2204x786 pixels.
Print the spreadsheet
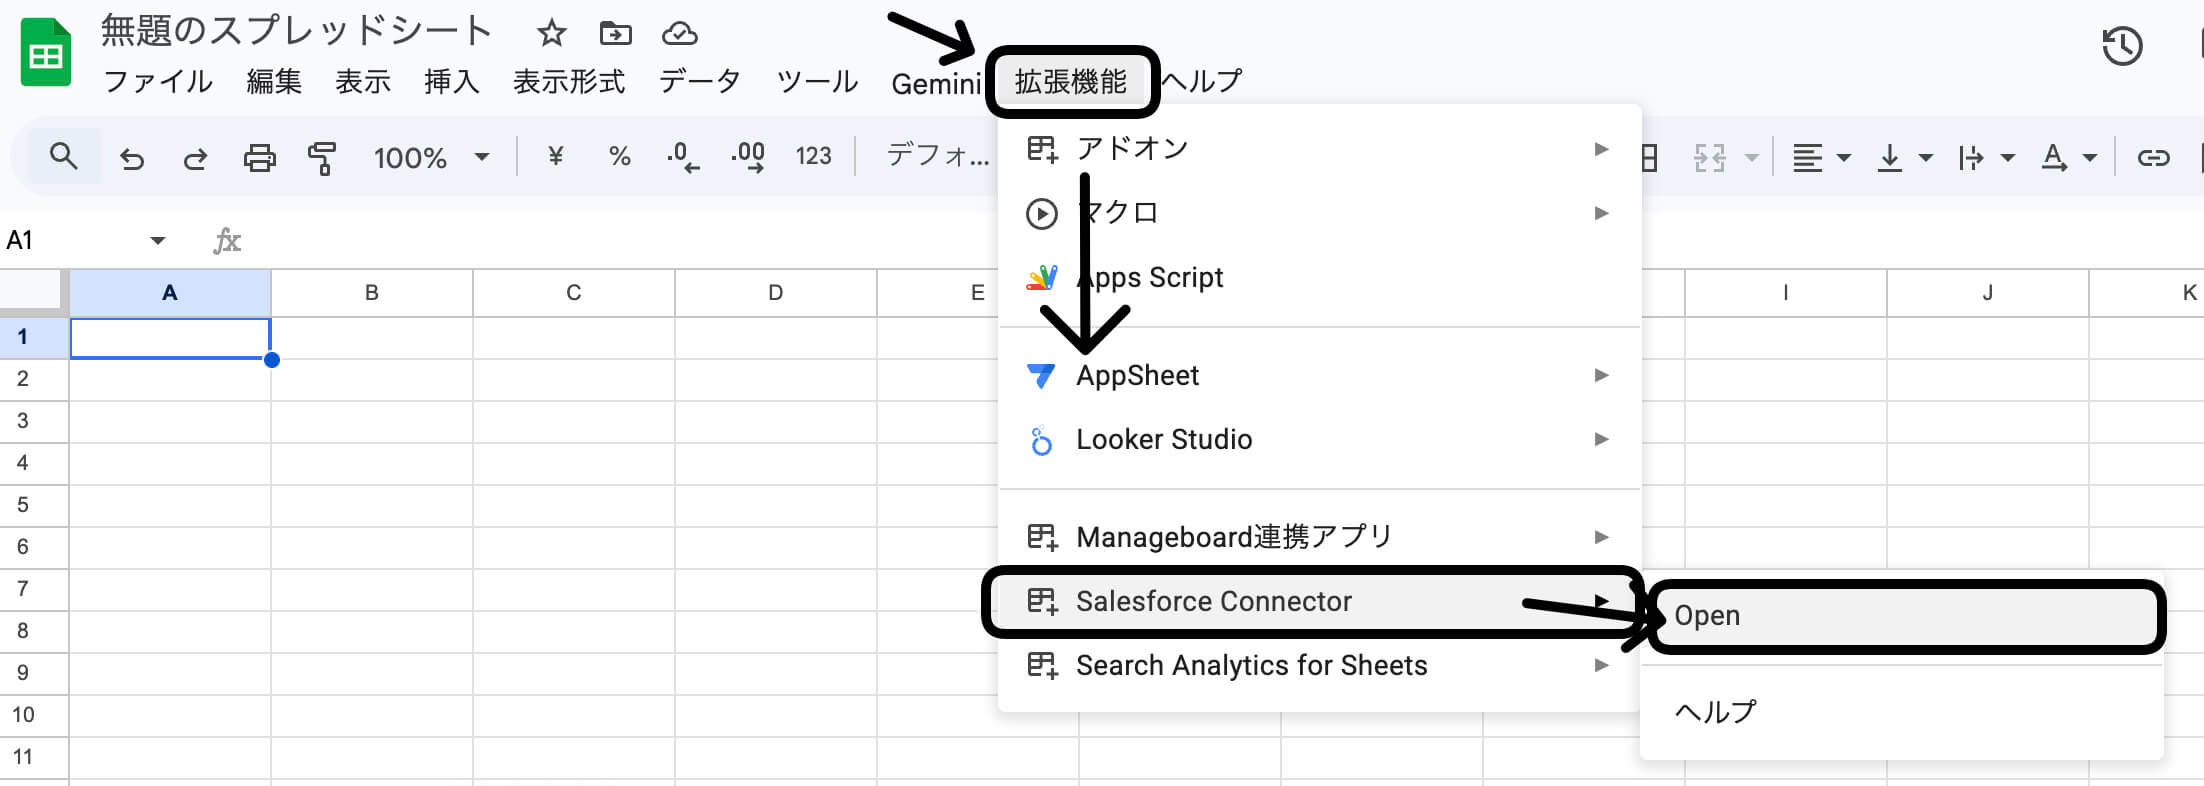point(260,158)
